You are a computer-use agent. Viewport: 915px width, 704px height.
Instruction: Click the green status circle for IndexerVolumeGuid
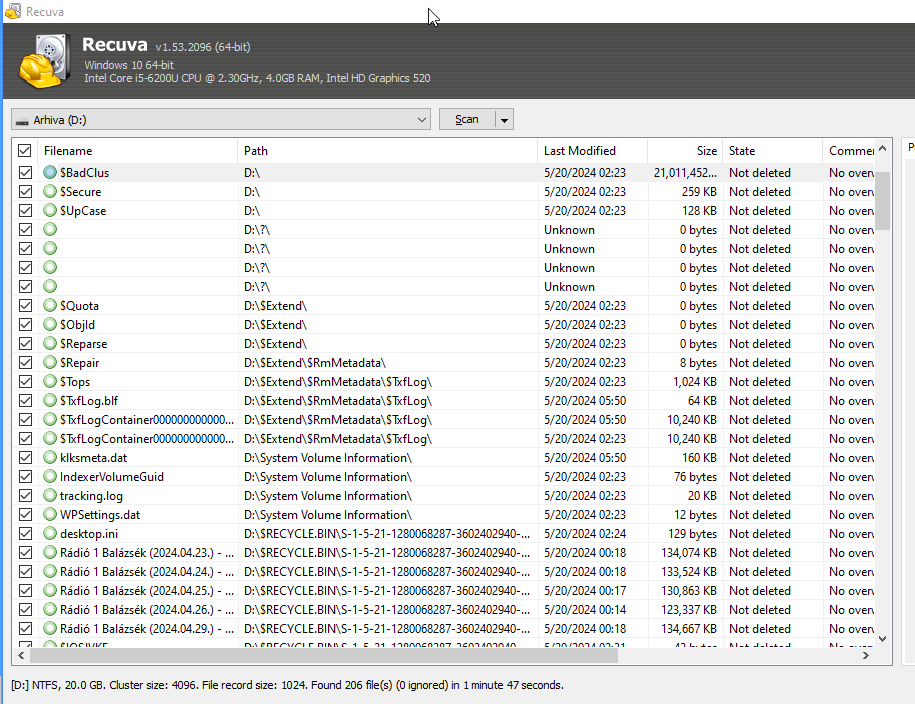point(50,476)
